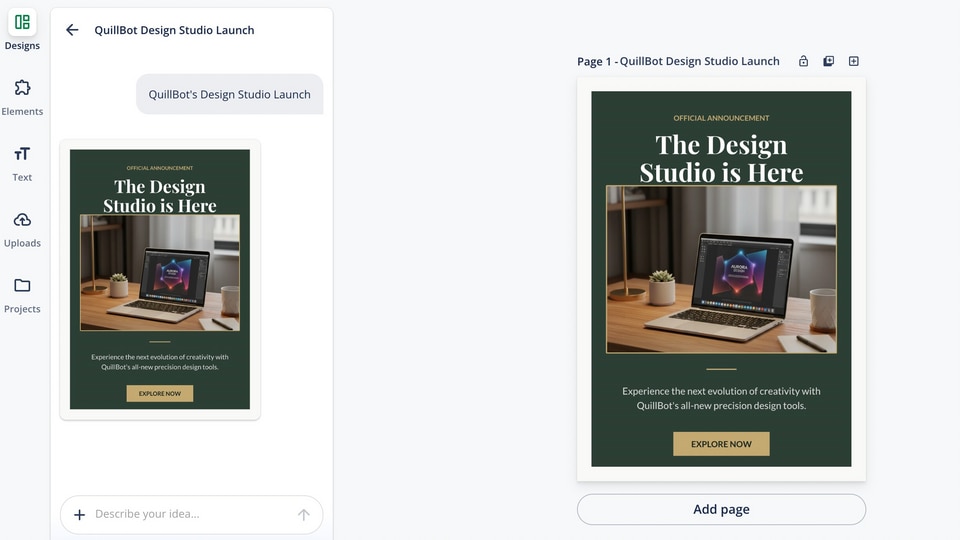Add a new page with the plus-square icon
Screen dimensions: 960x540
click(x=853, y=61)
